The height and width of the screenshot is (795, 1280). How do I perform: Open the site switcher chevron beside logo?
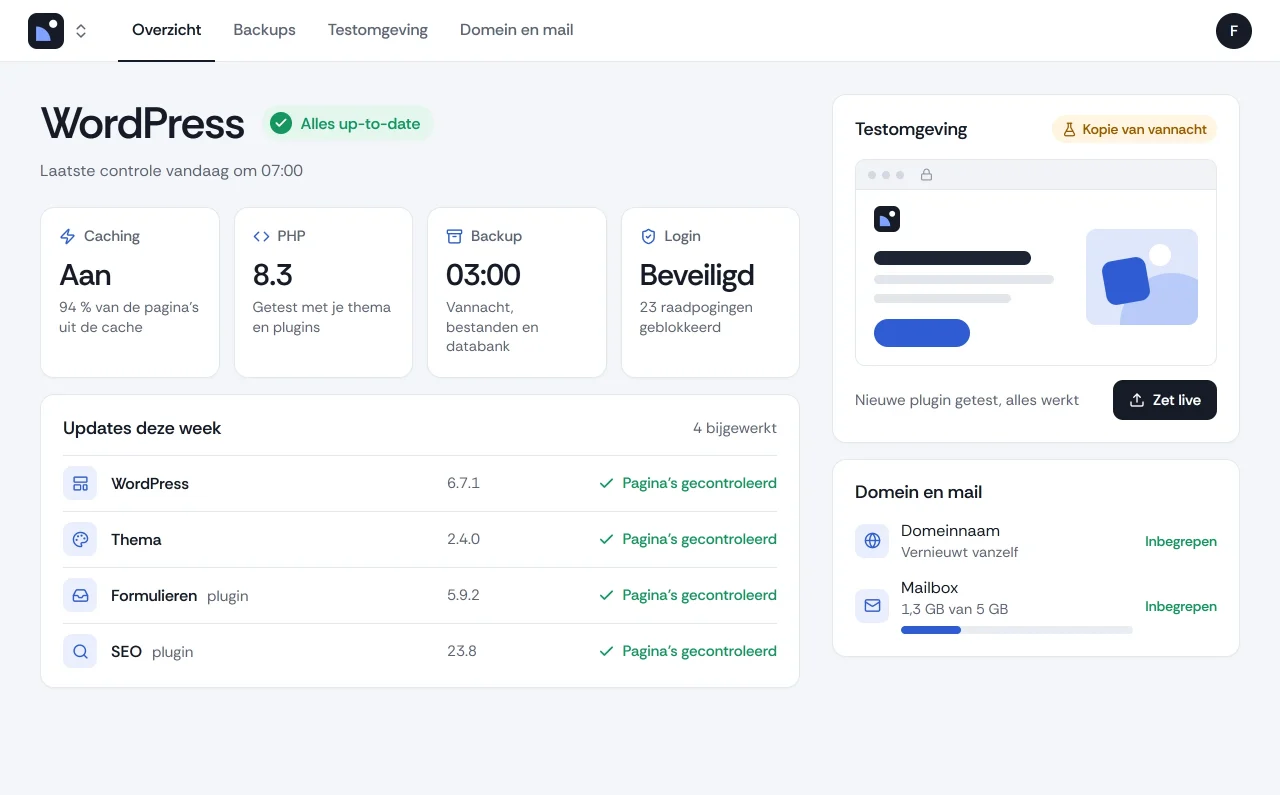click(81, 31)
